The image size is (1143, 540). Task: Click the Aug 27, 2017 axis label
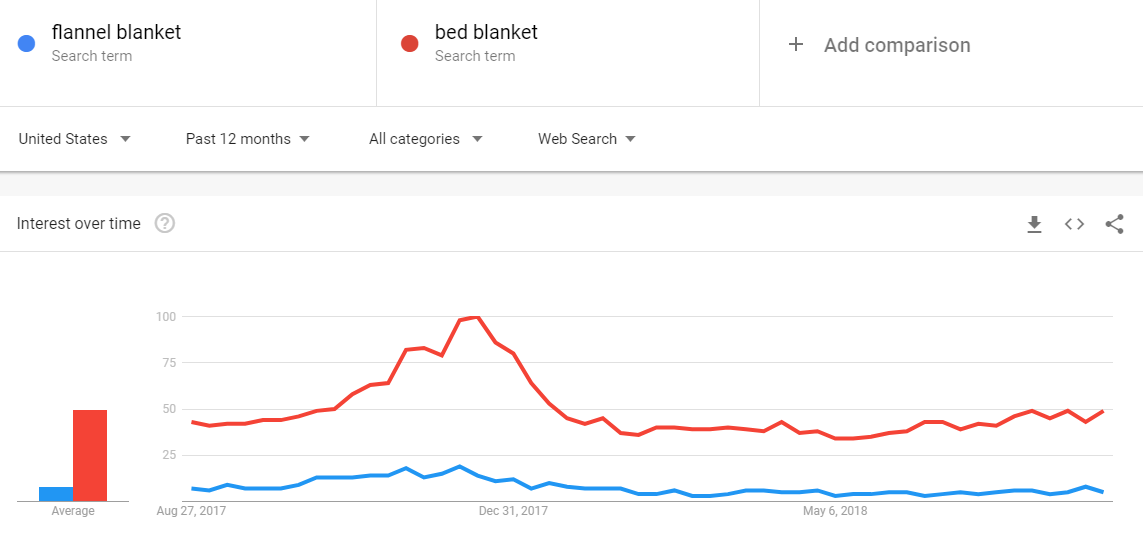click(192, 511)
